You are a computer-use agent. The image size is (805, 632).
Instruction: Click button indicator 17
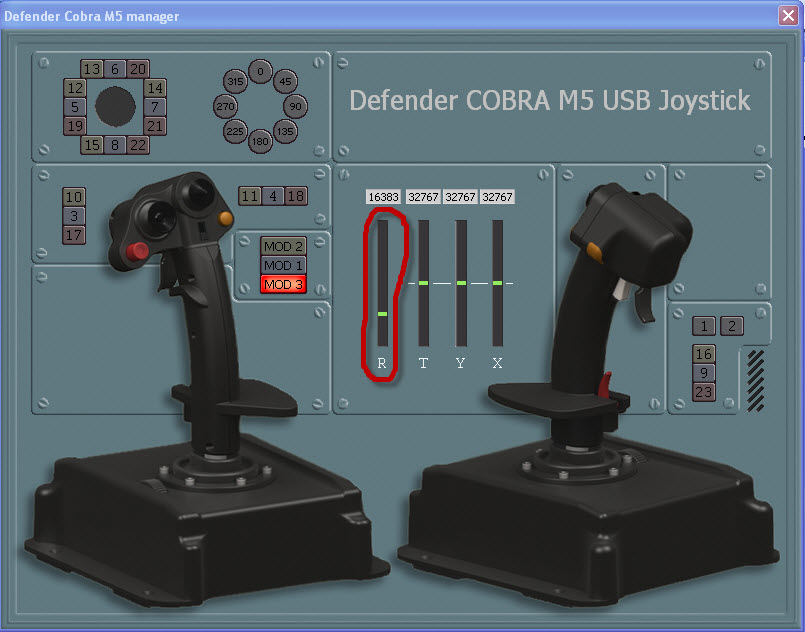(x=74, y=235)
